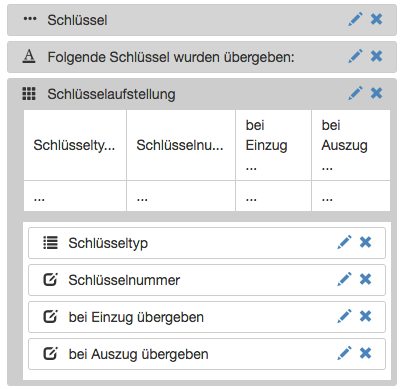Click the three-dots icon beside Schlüssel

30,19
